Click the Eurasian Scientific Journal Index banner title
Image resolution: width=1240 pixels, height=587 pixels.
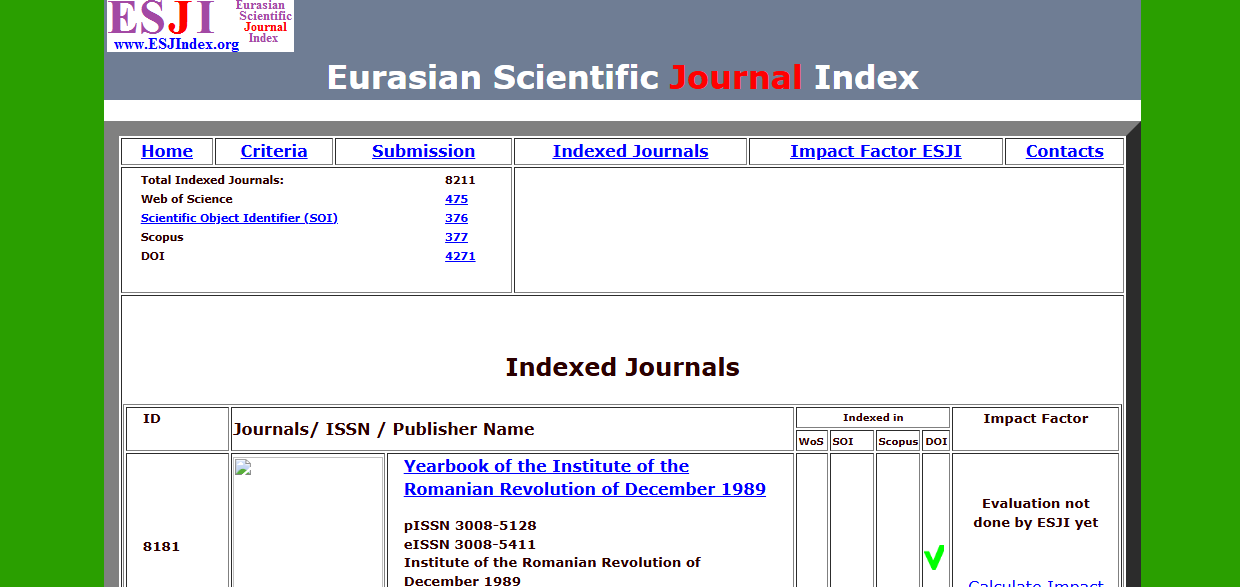(x=622, y=77)
